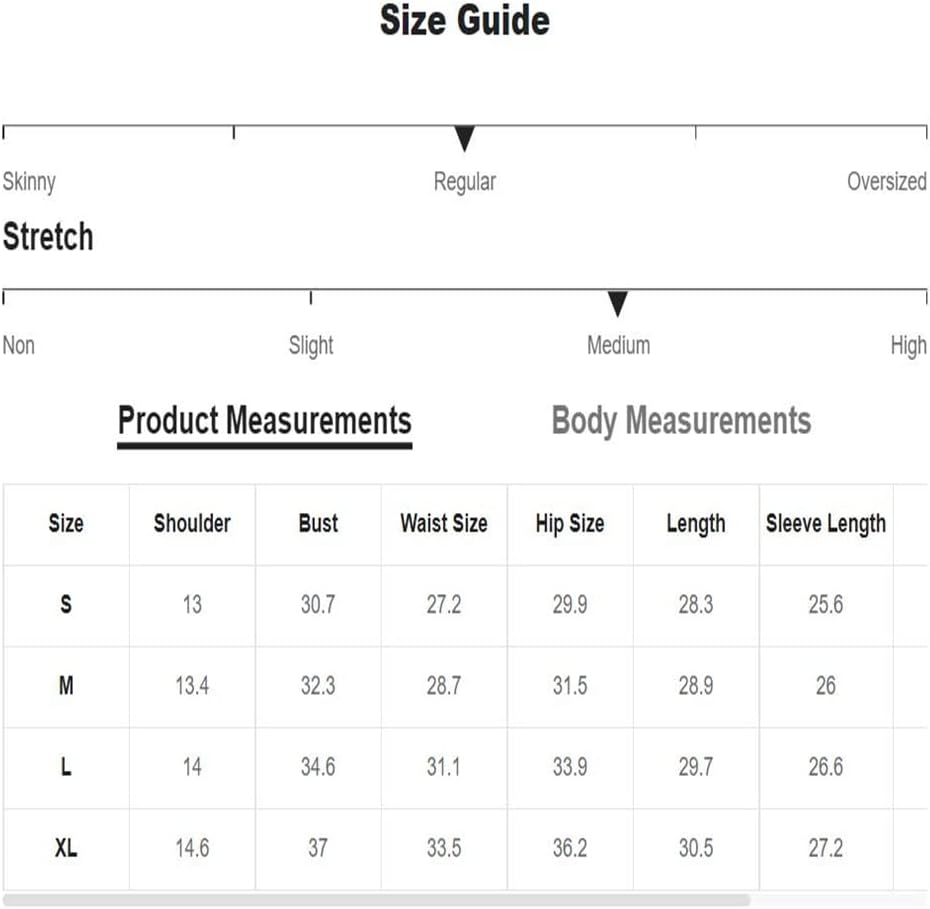Image resolution: width=930 pixels, height=909 pixels.
Task: Click the Sleeve Length column header
Action: (826, 524)
